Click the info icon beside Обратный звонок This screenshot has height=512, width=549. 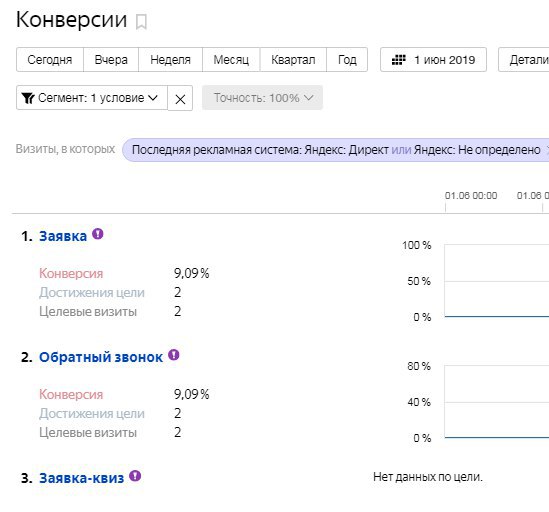(x=174, y=355)
